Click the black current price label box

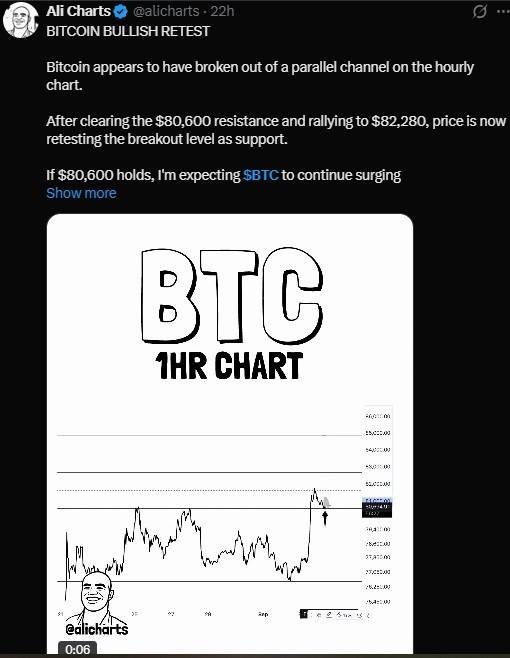pos(377,510)
